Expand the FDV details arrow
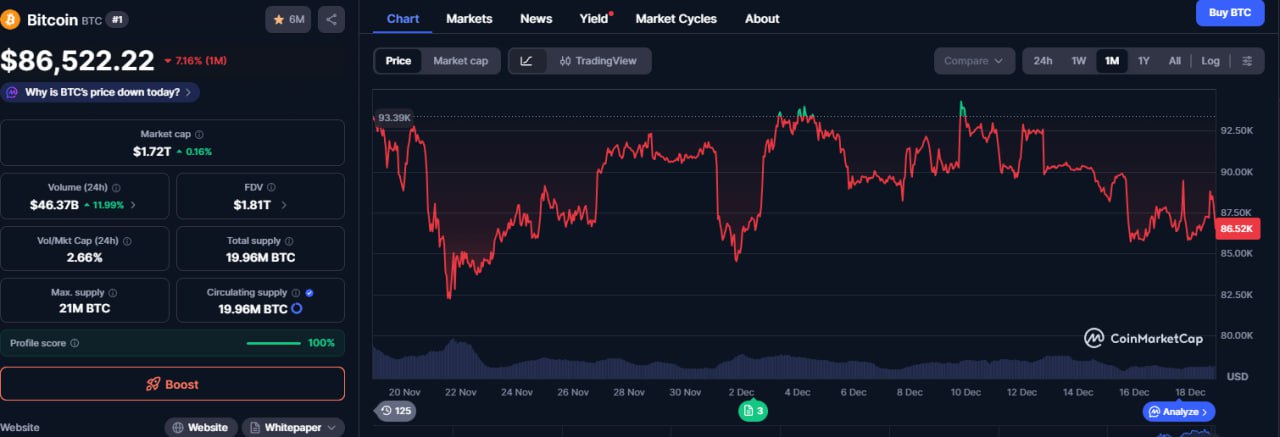The width and height of the screenshot is (1280, 437). [284, 205]
